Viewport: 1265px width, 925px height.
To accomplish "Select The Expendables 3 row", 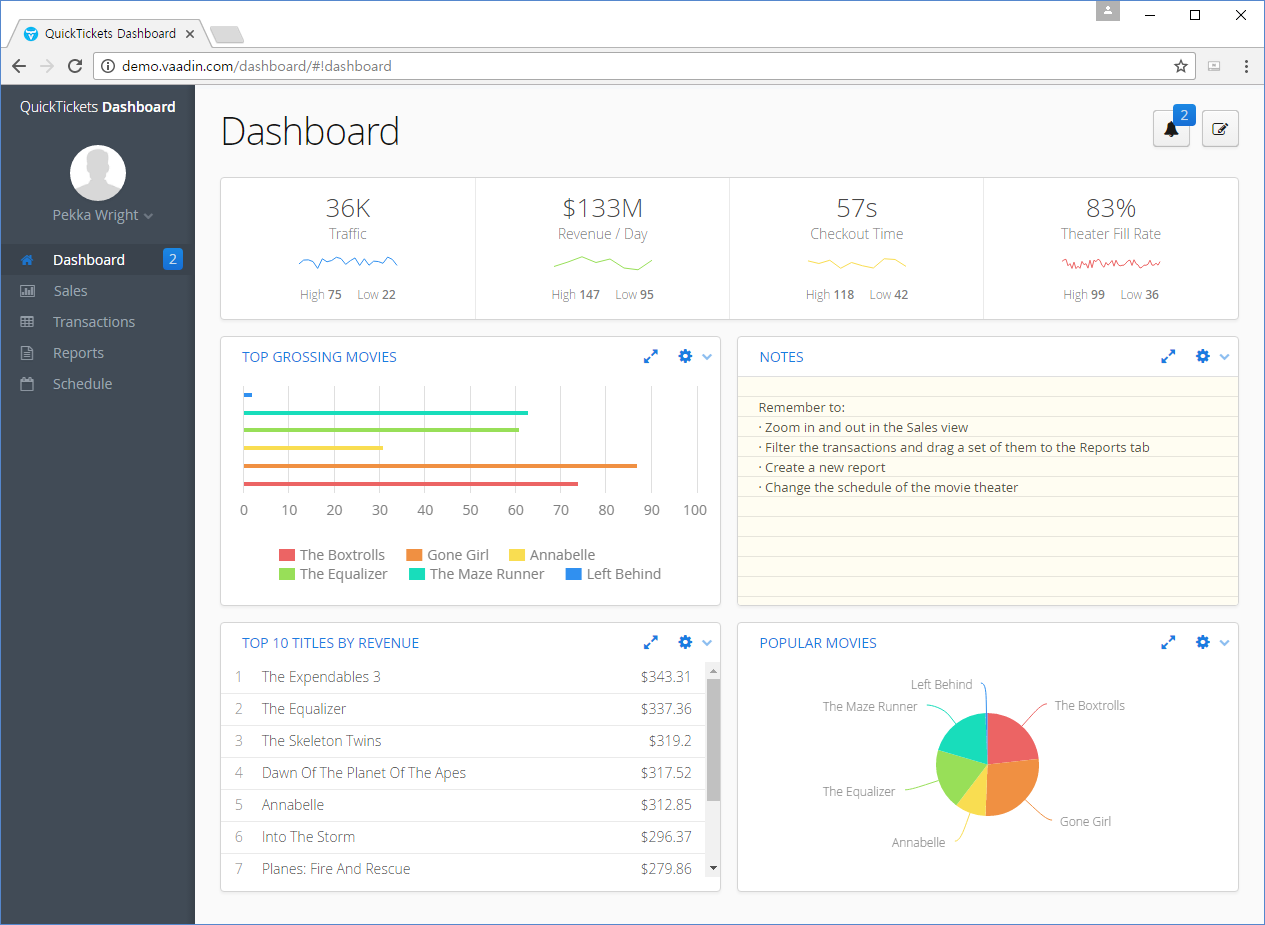I will coord(463,677).
